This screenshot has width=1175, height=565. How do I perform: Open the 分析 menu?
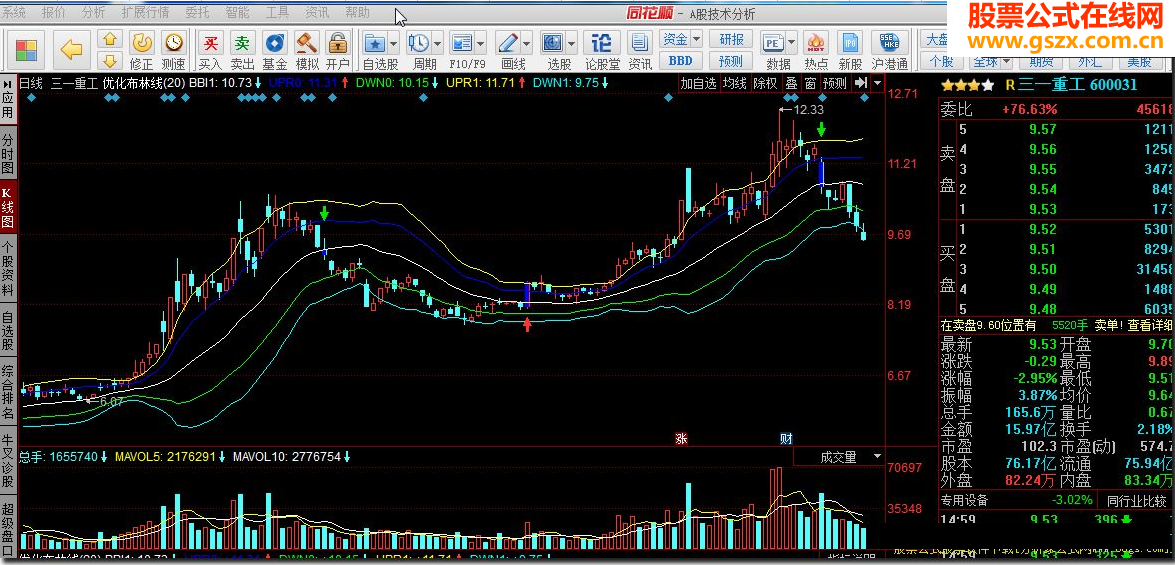(x=94, y=12)
